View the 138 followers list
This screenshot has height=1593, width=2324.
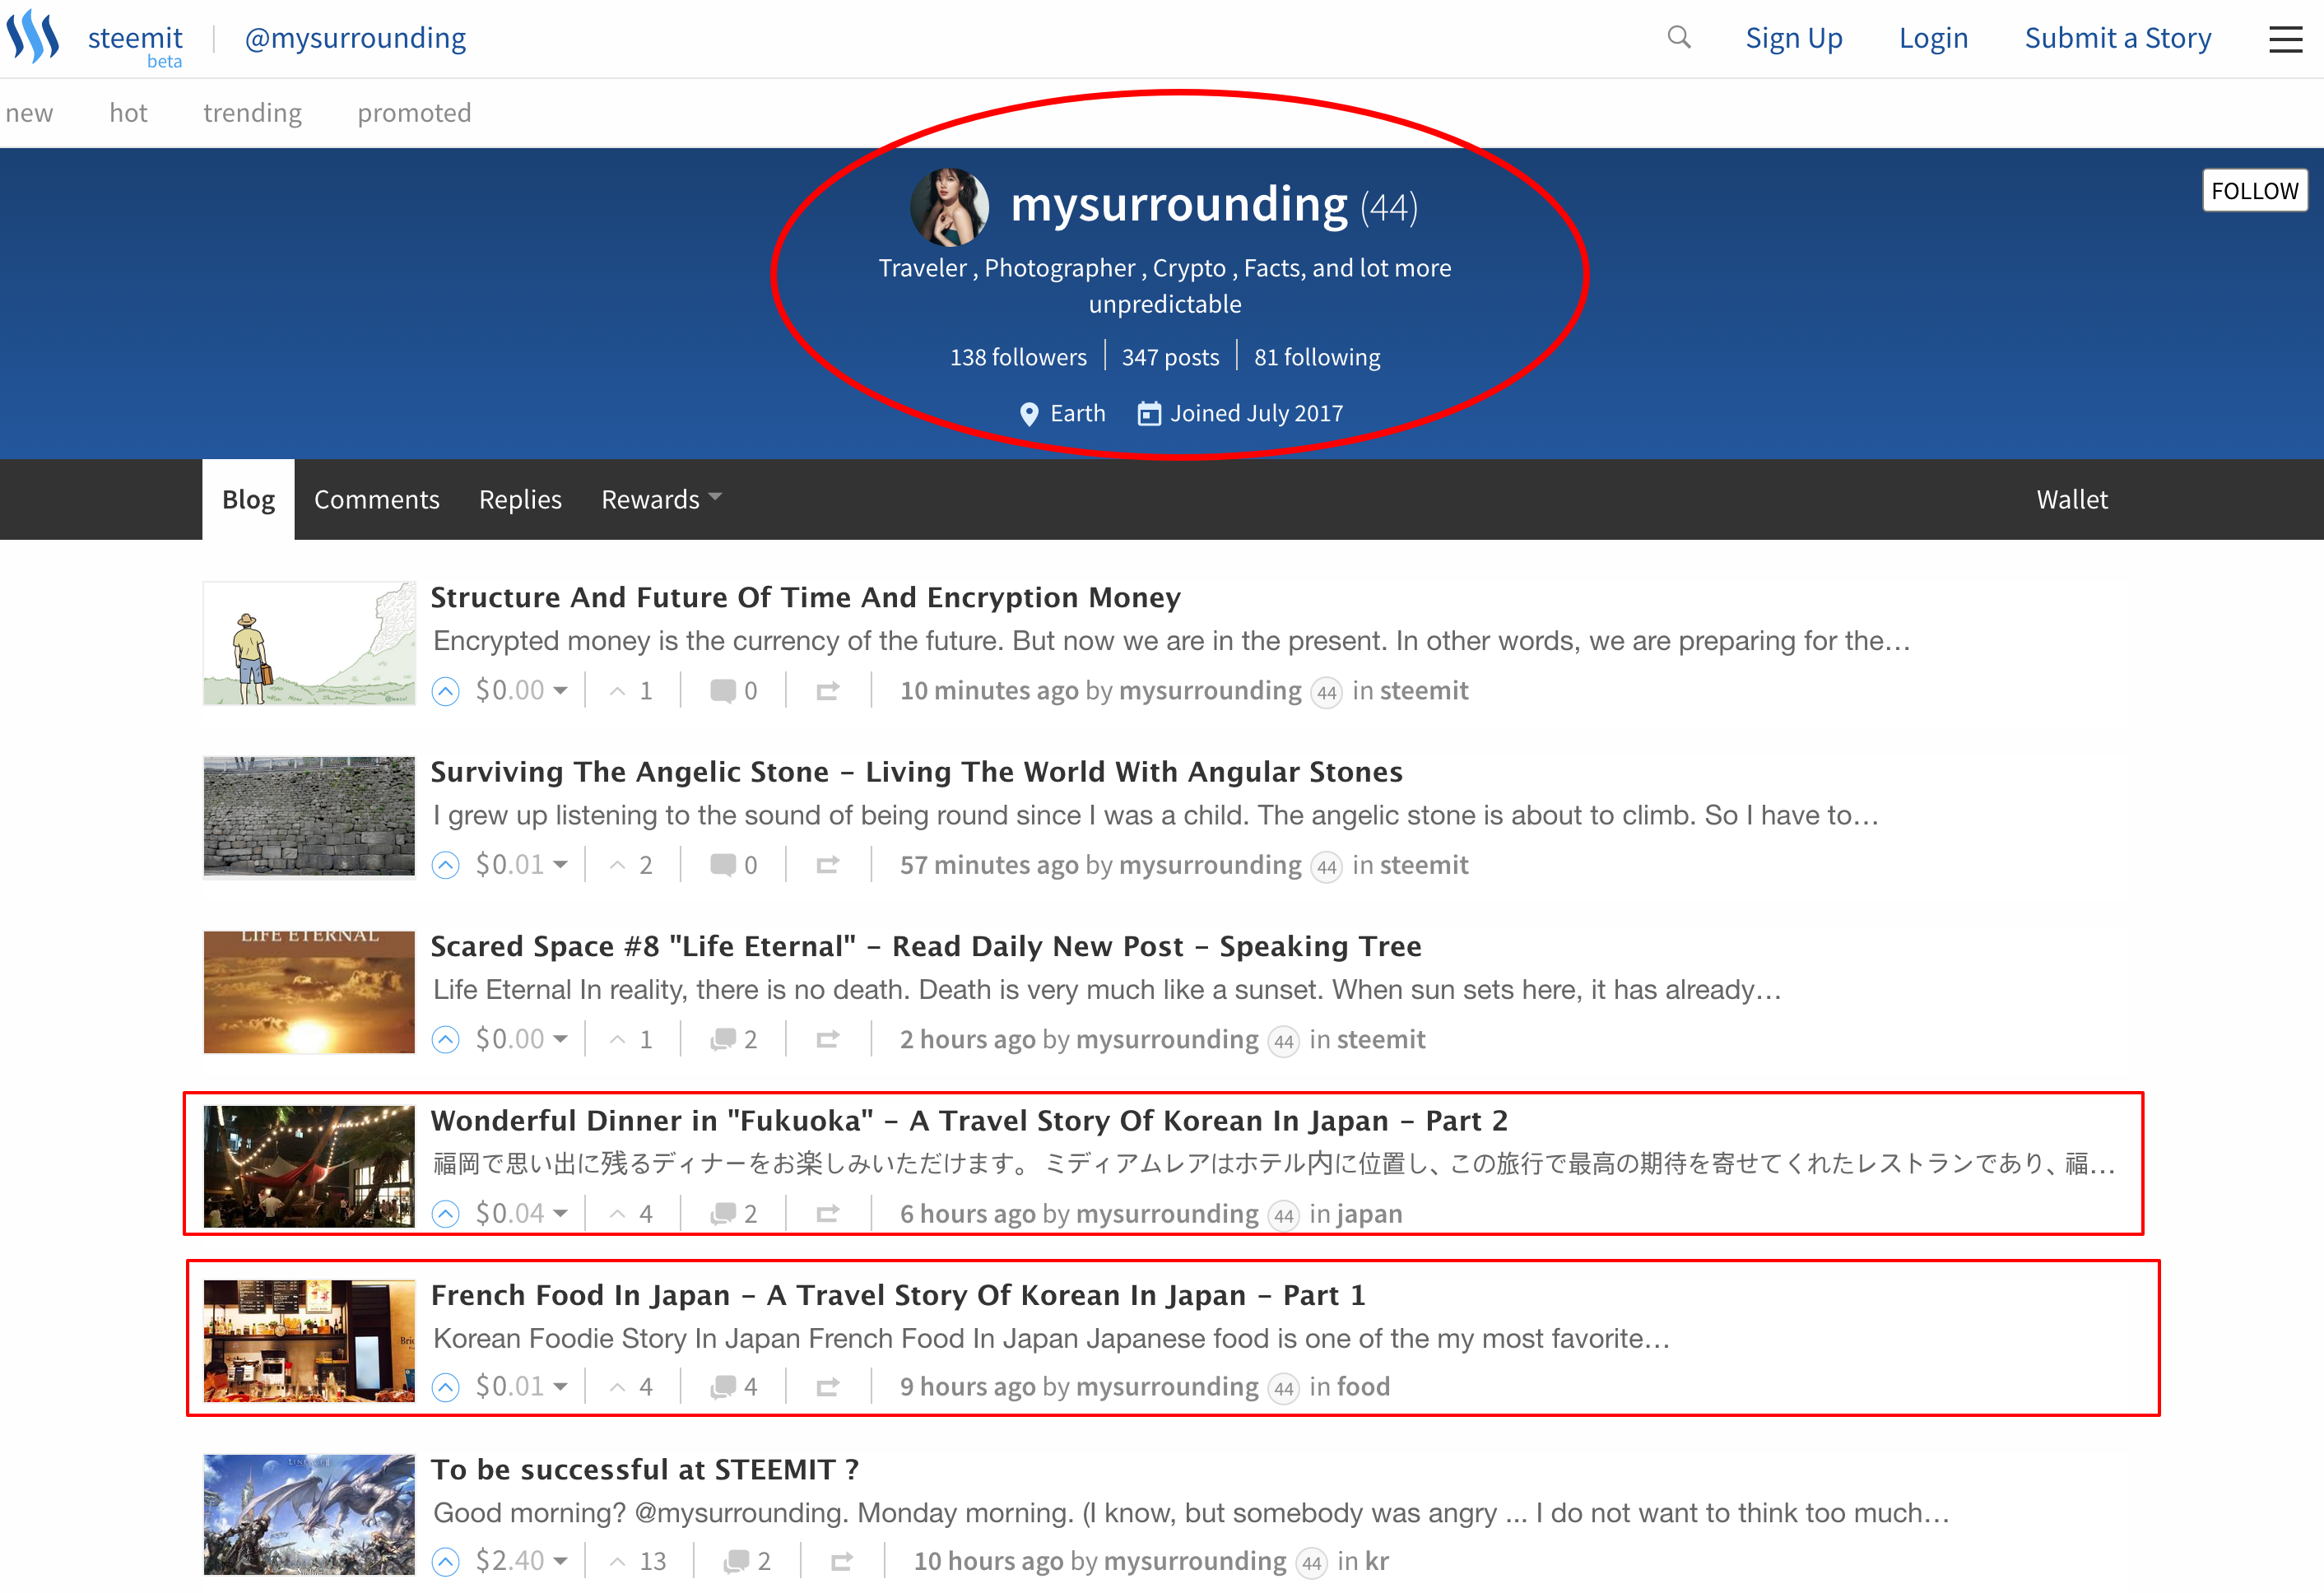tap(1018, 357)
